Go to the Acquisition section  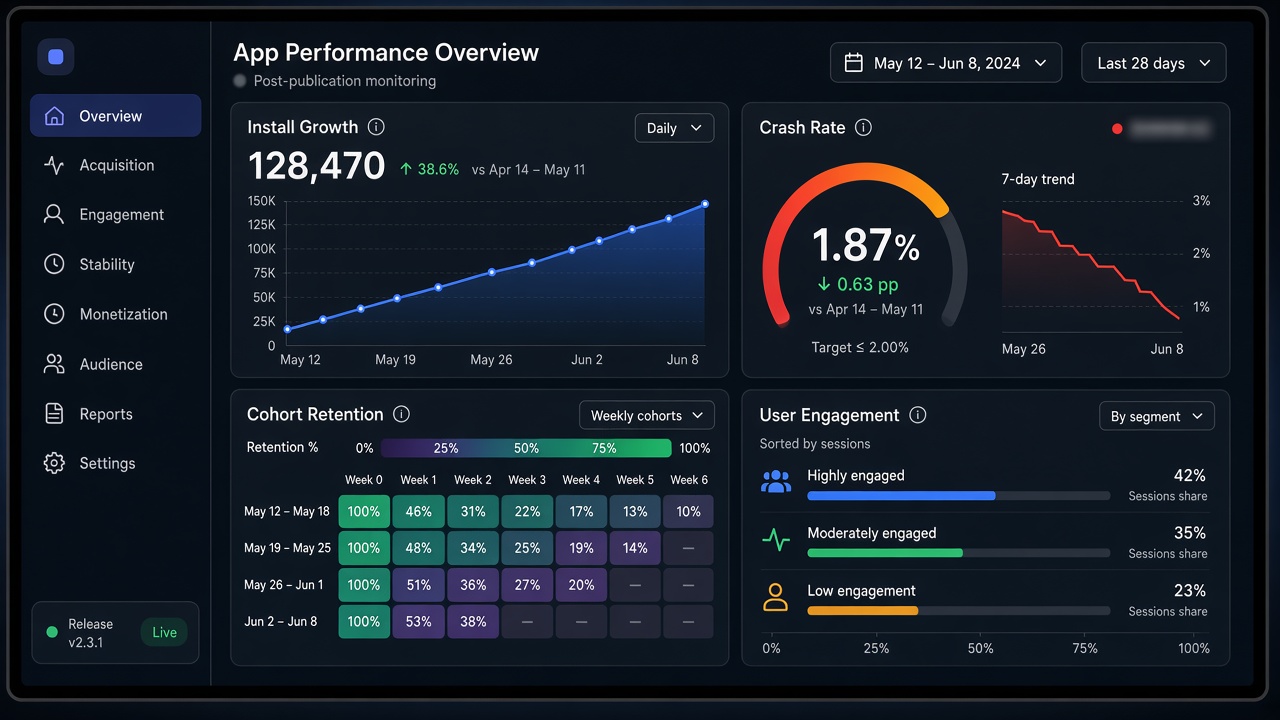[115, 165]
